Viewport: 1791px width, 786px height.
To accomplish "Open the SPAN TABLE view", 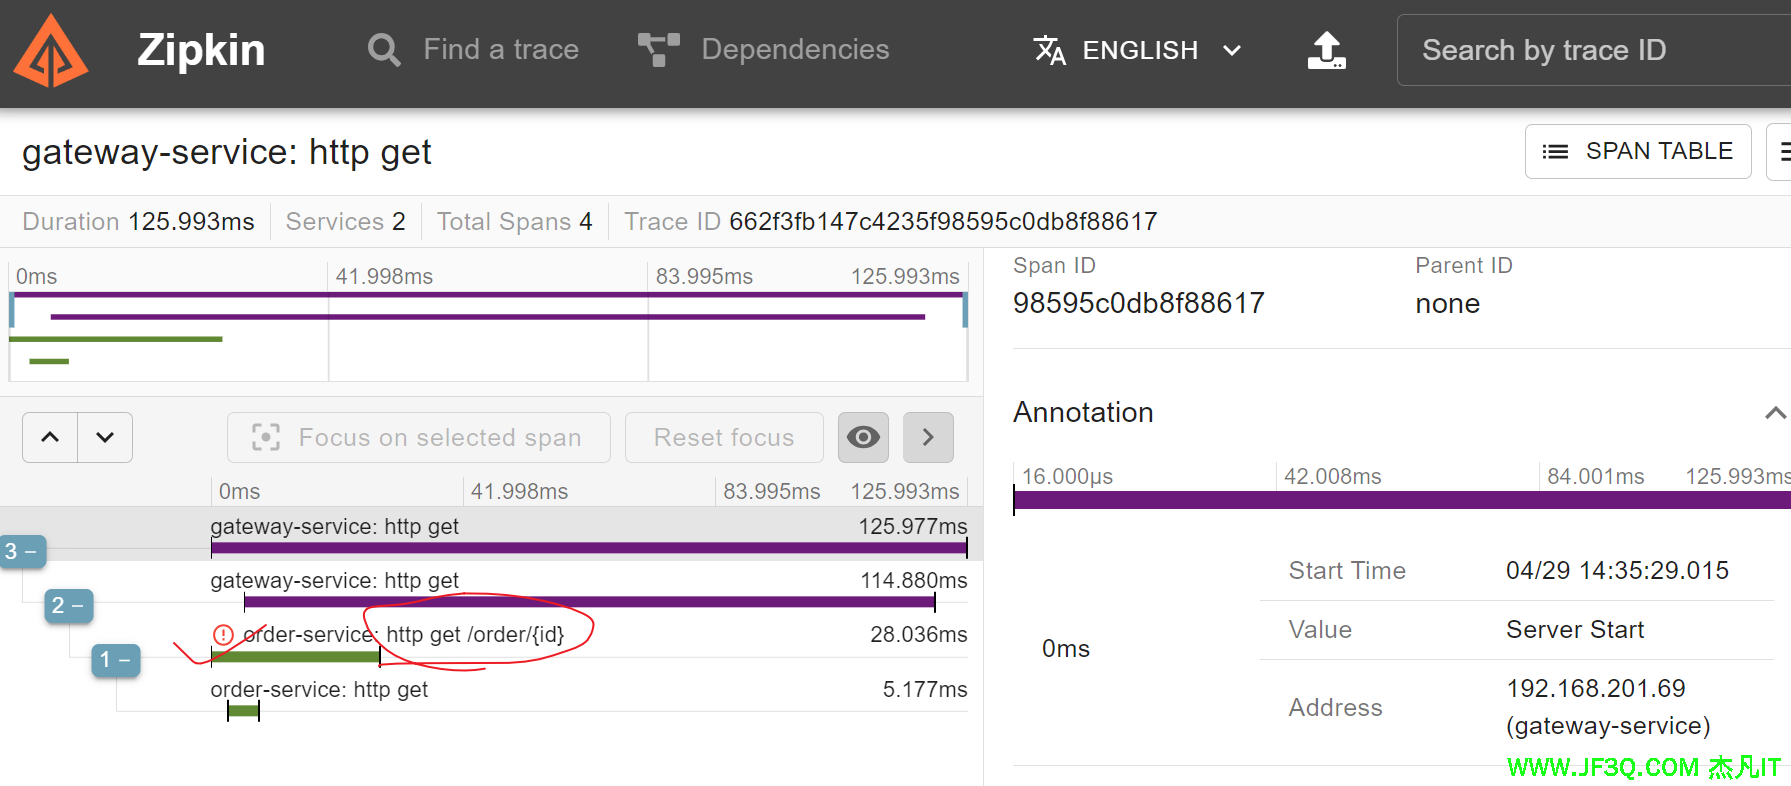I will (1637, 151).
